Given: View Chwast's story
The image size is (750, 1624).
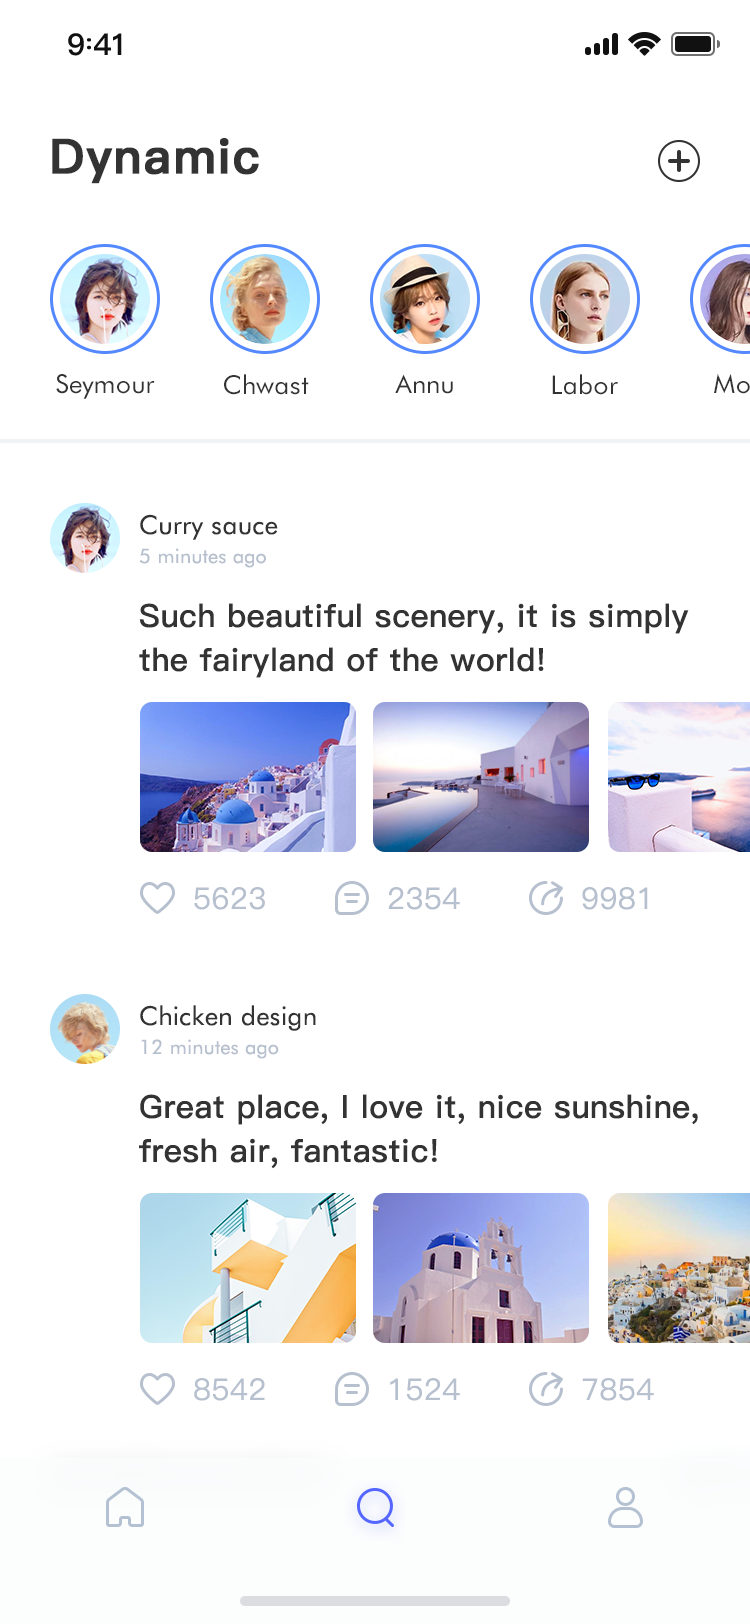Looking at the screenshot, I should point(265,299).
